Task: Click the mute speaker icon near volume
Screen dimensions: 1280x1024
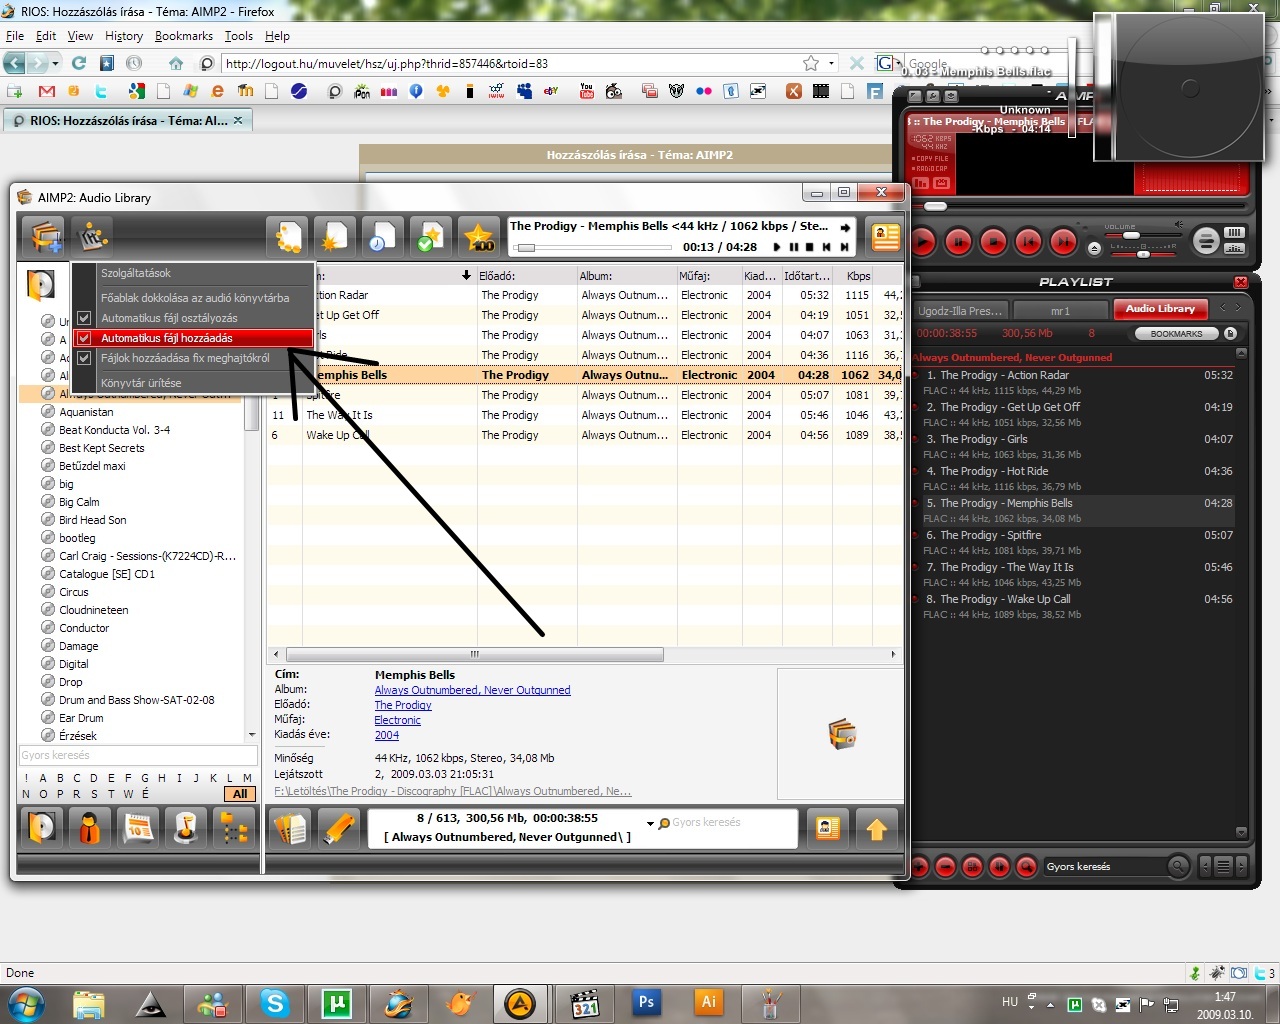Action: [x=1178, y=224]
